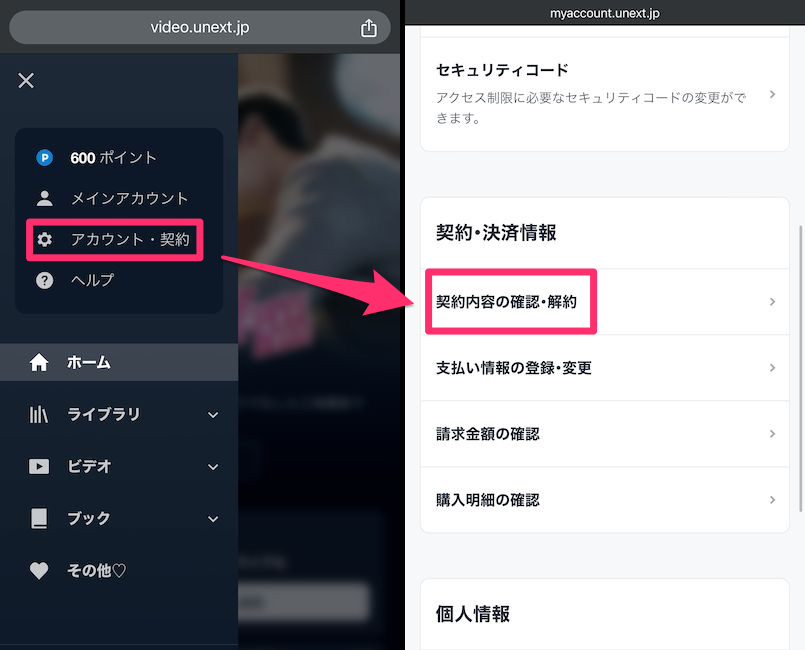
Task: Expand the ブック chevron
Action: (213, 519)
